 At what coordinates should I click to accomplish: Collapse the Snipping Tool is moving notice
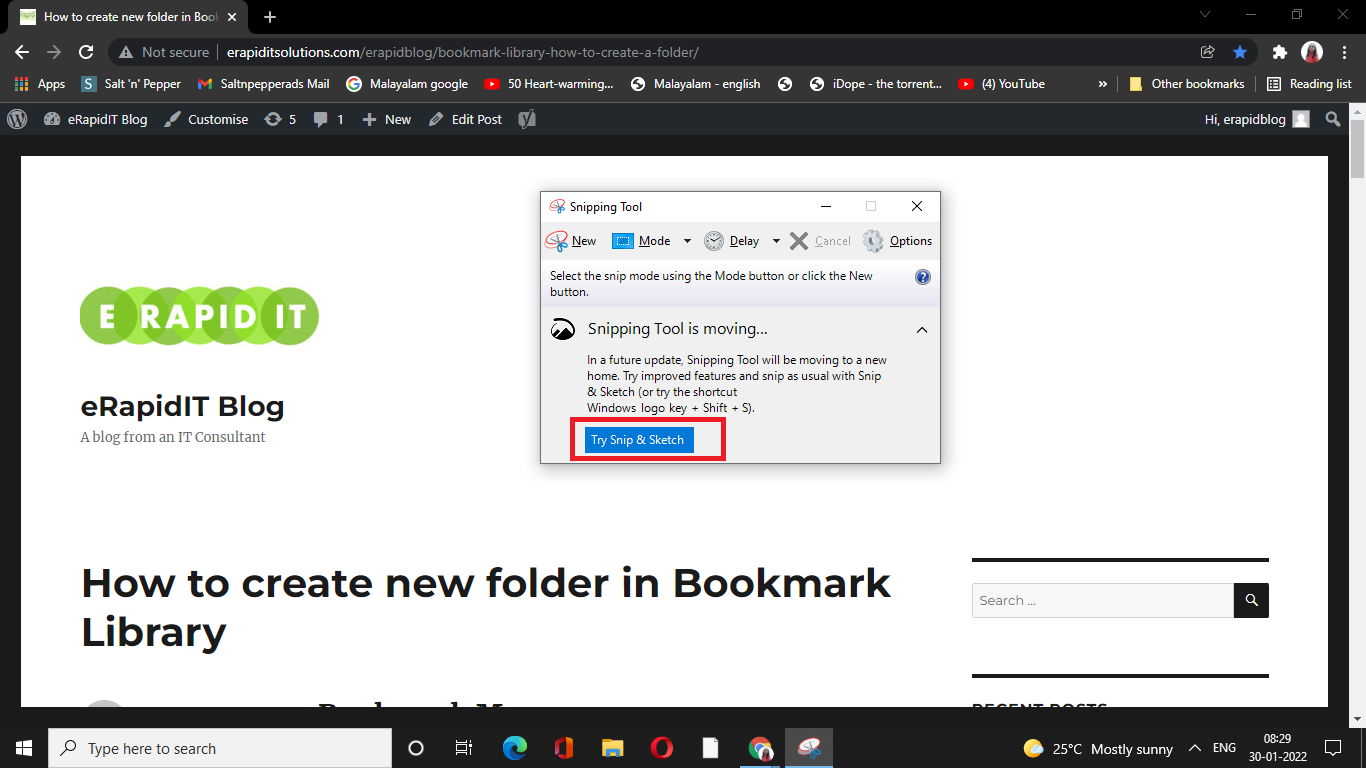921,329
